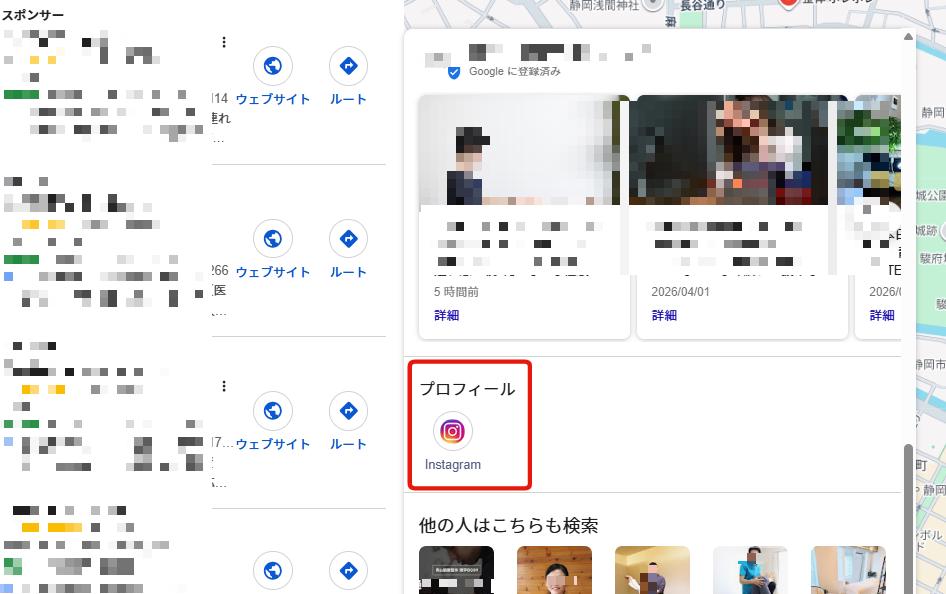Open 詳細 link for the 2026/04/01 post
This screenshot has width=946, height=594.
(x=664, y=315)
